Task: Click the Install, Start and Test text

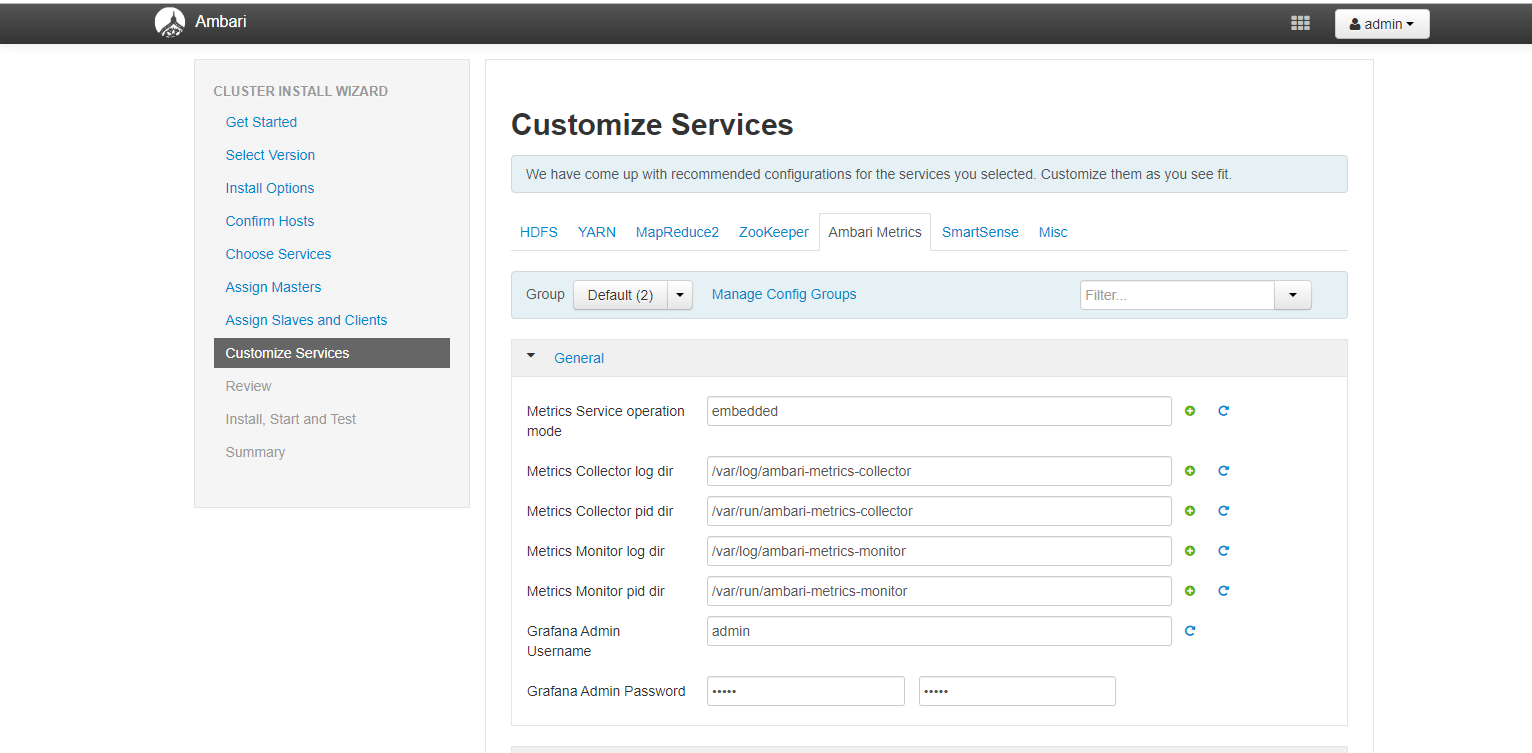Action: [291, 419]
